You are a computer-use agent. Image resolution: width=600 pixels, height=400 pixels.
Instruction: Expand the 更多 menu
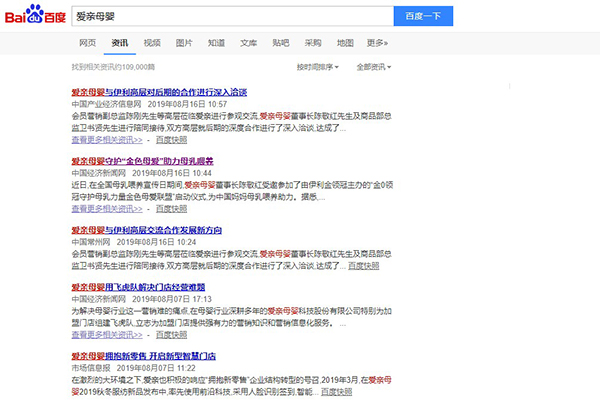point(377,43)
